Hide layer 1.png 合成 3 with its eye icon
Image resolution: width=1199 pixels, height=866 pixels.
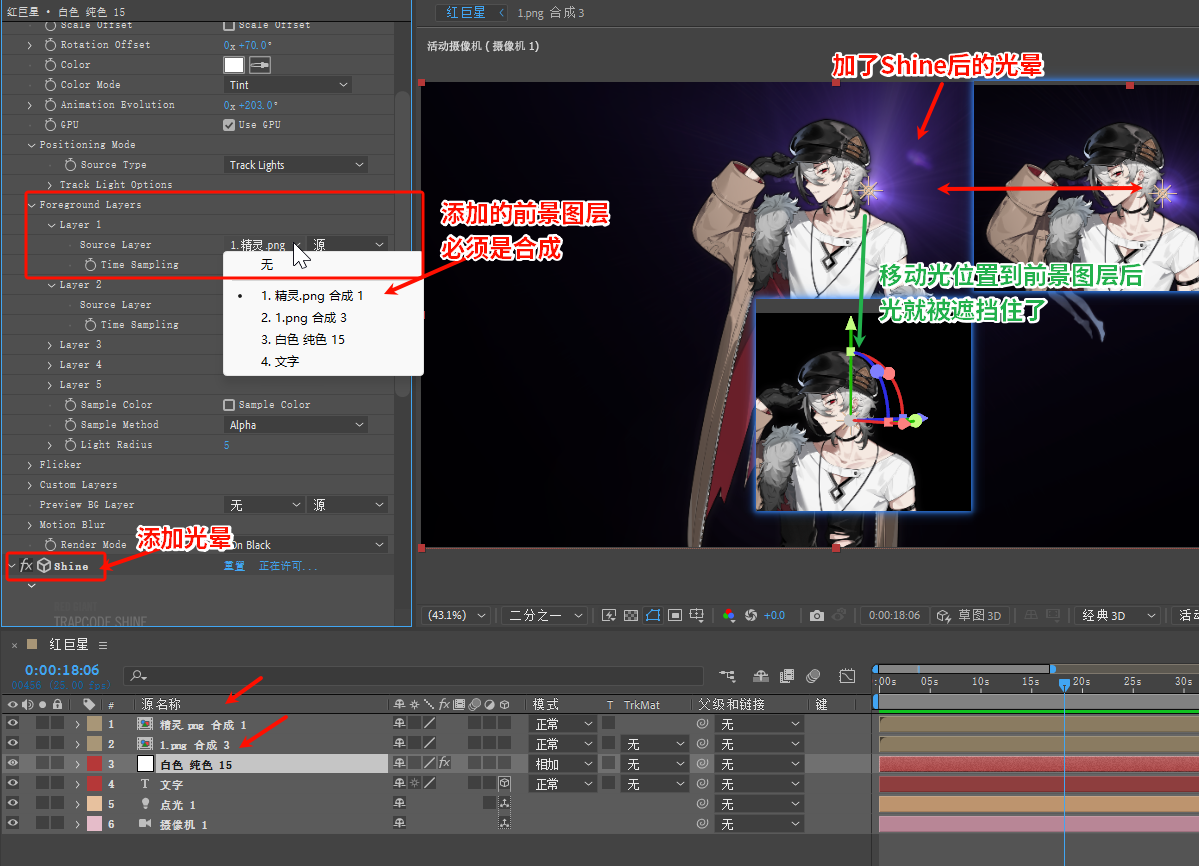pos(12,743)
